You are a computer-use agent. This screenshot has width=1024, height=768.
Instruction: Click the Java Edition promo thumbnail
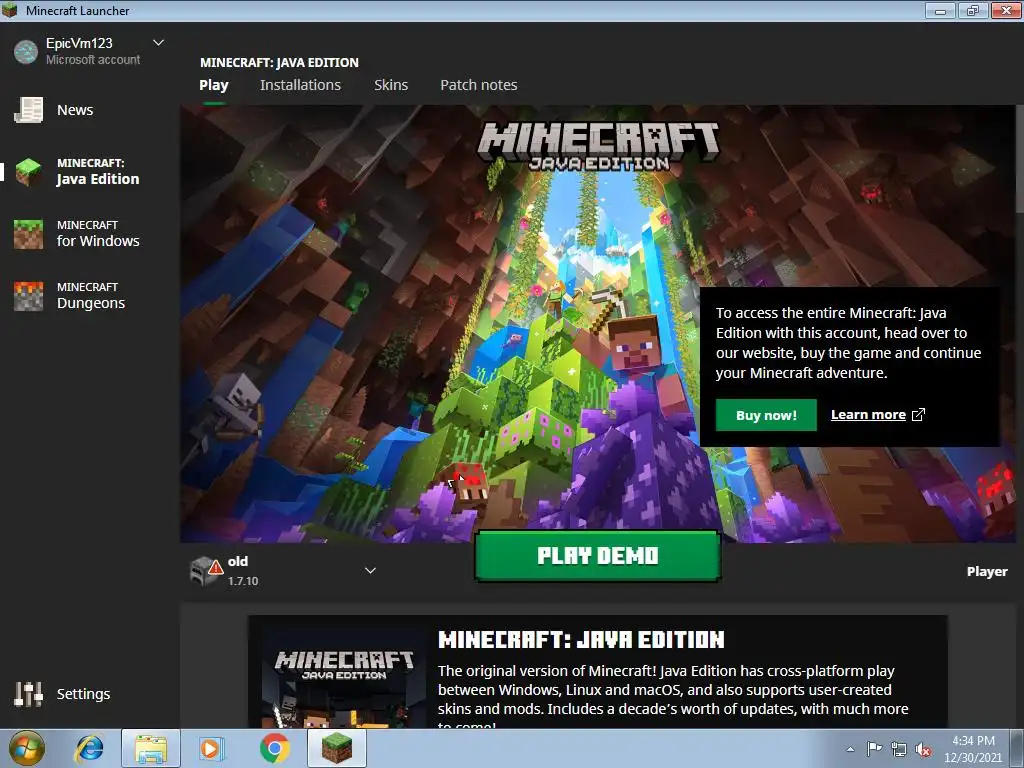(344, 679)
